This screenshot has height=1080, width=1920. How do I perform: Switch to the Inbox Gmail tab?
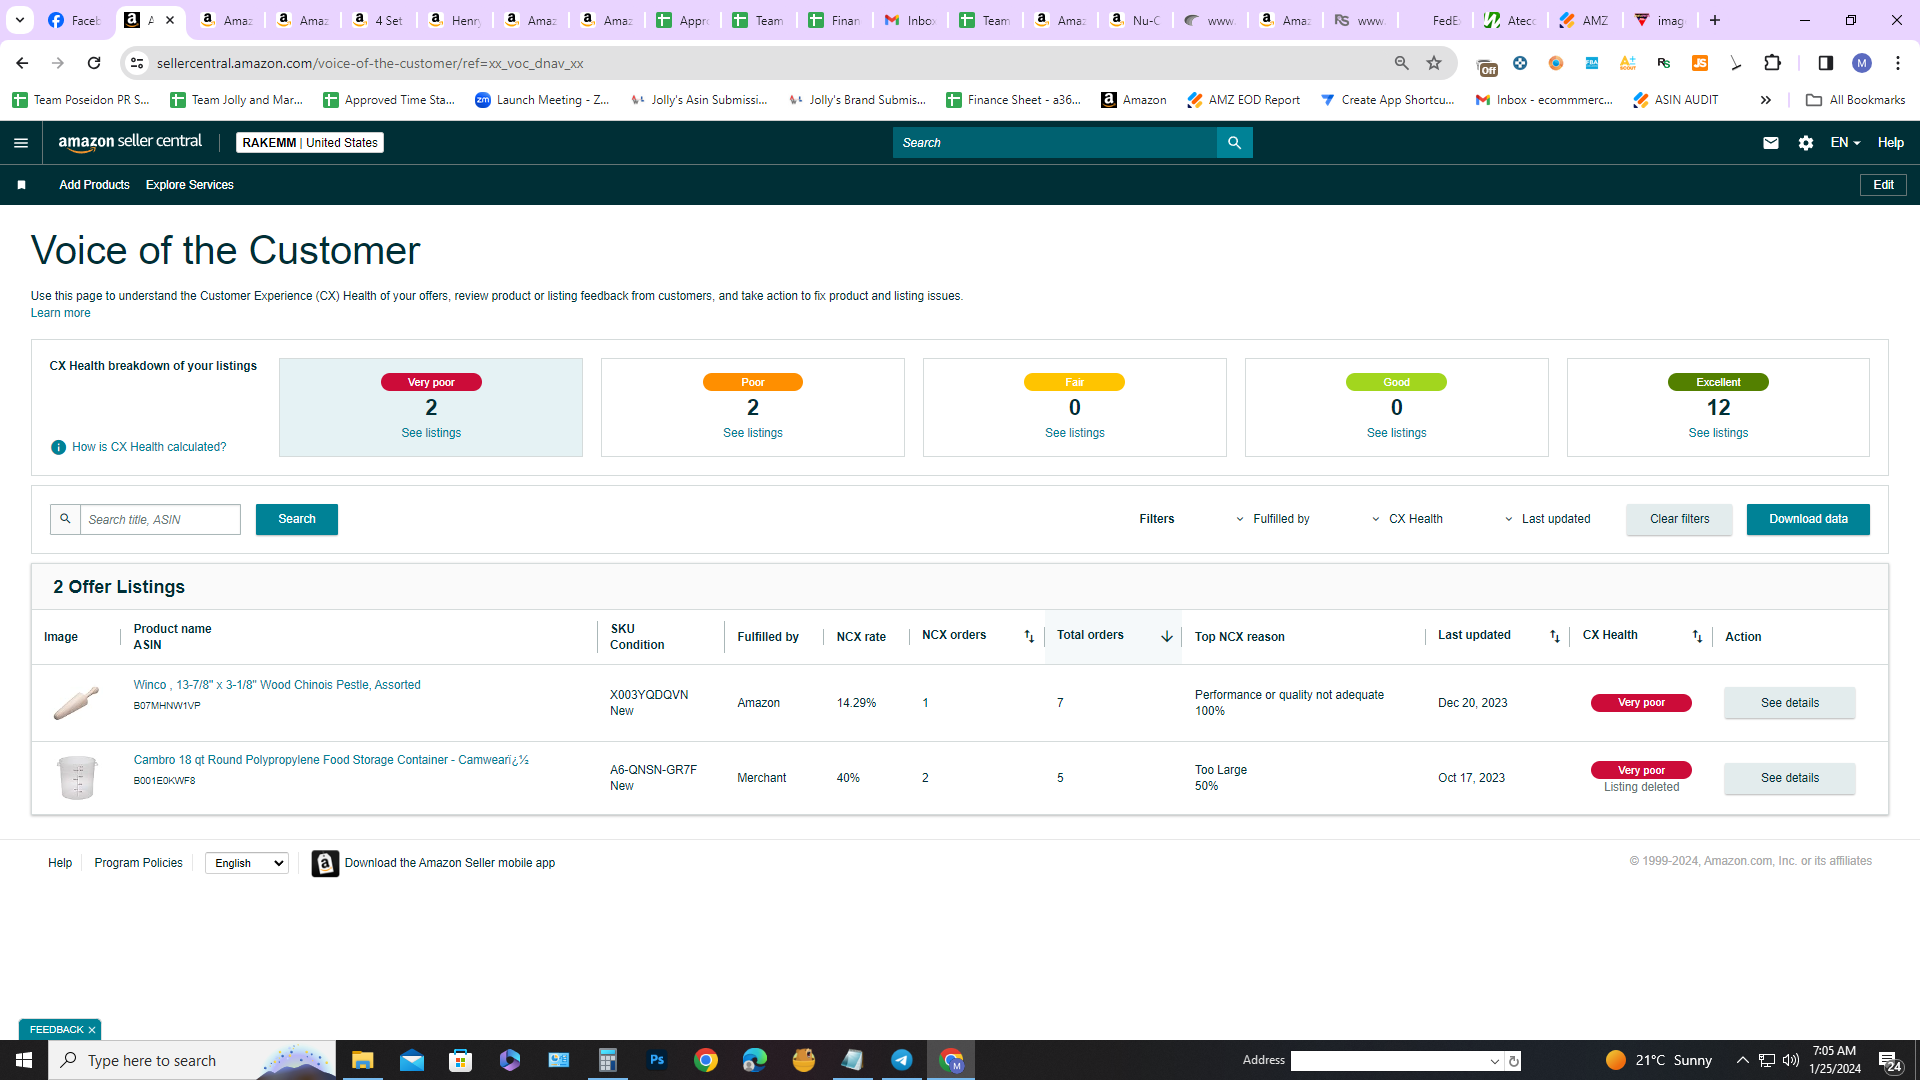coord(911,20)
